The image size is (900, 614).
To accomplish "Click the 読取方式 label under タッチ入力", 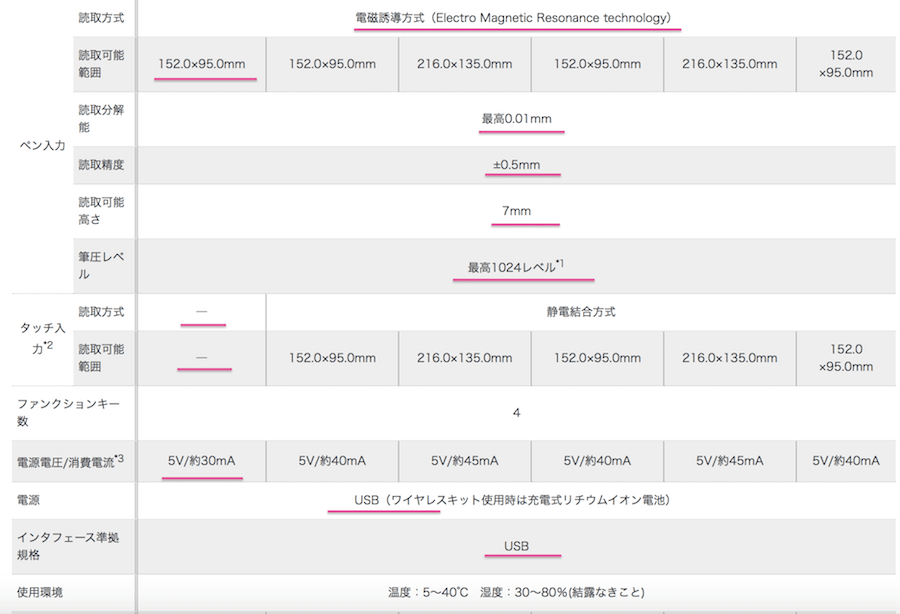I will (101, 312).
